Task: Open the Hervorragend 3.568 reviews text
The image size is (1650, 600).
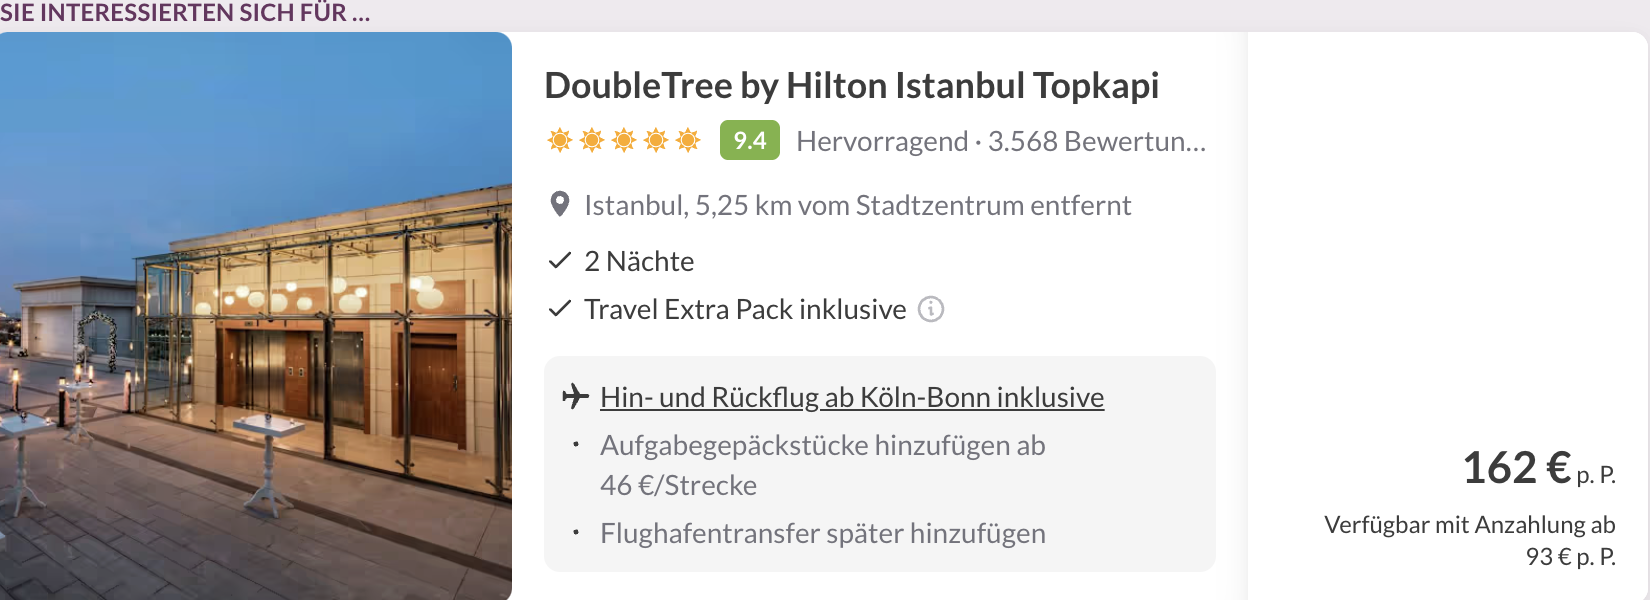Action: (1000, 142)
